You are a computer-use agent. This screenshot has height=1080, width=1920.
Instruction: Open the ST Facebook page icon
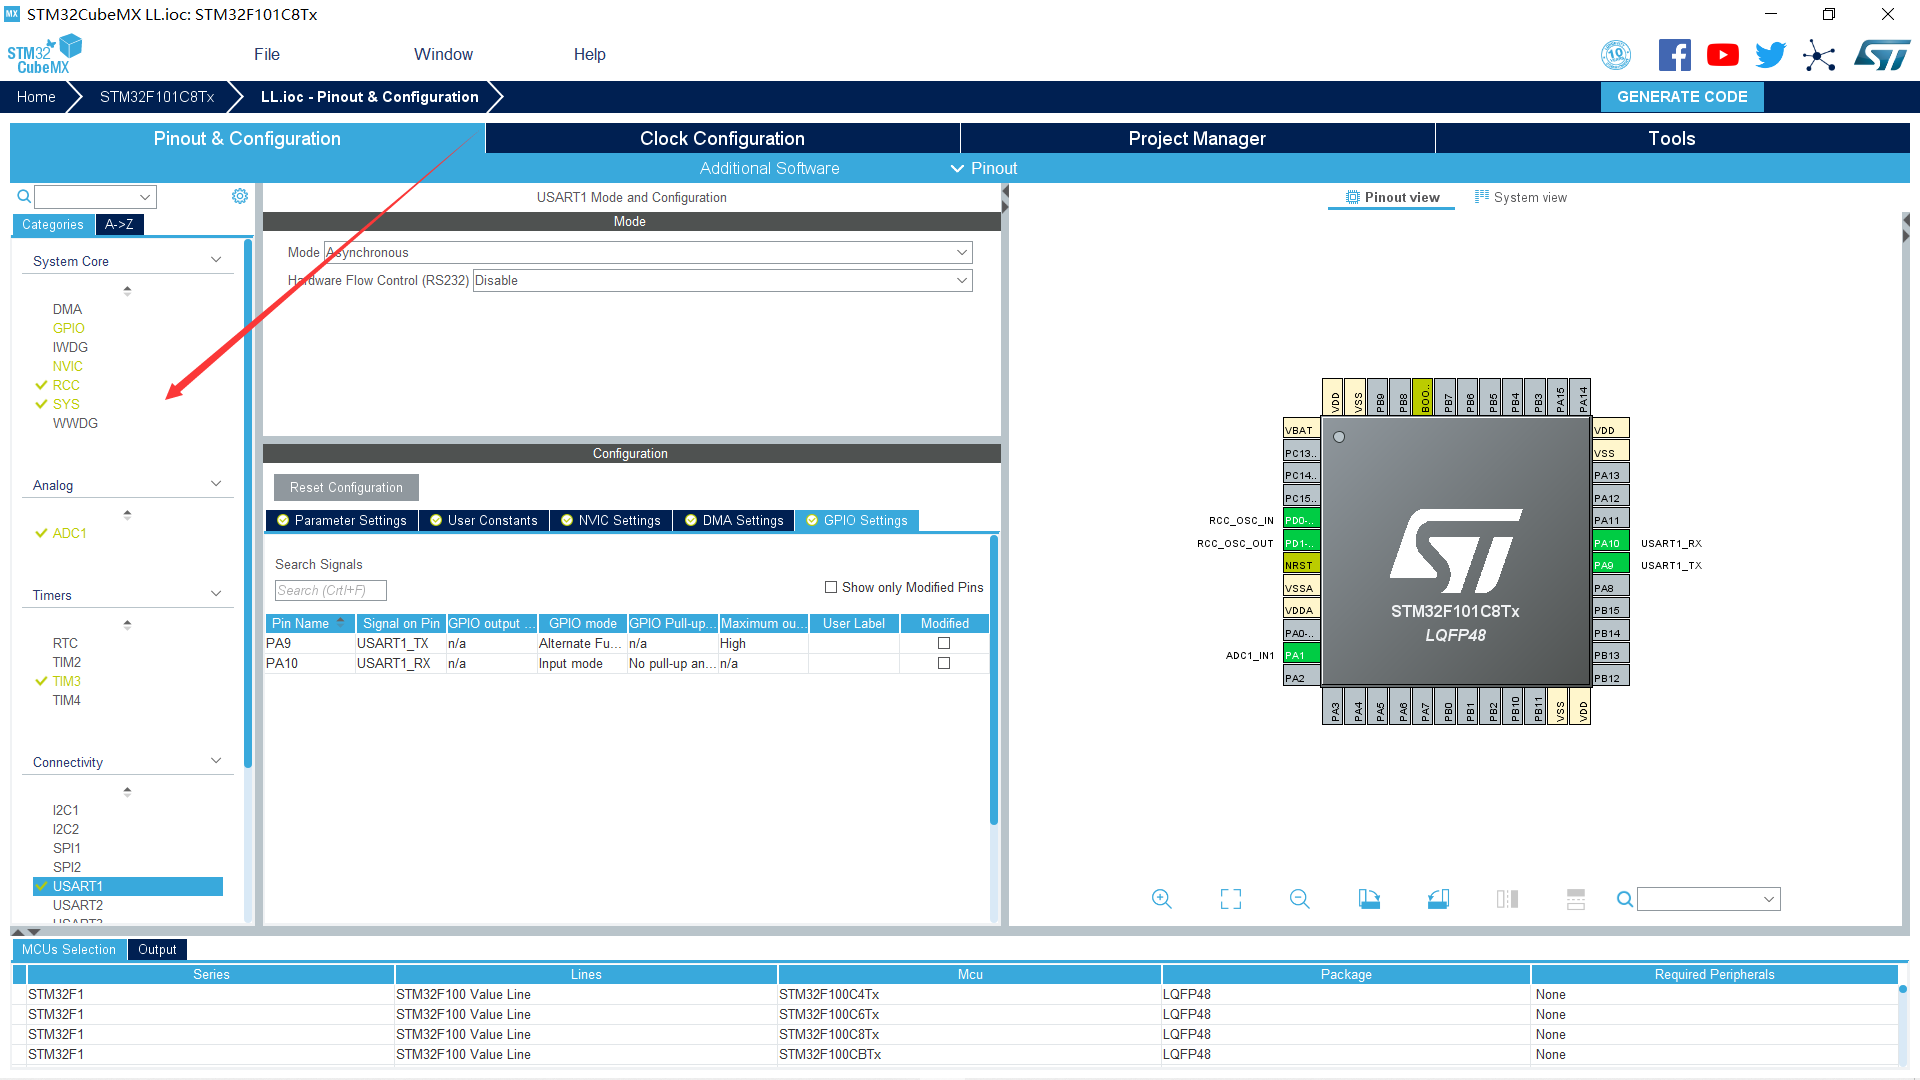pos(1674,55)
